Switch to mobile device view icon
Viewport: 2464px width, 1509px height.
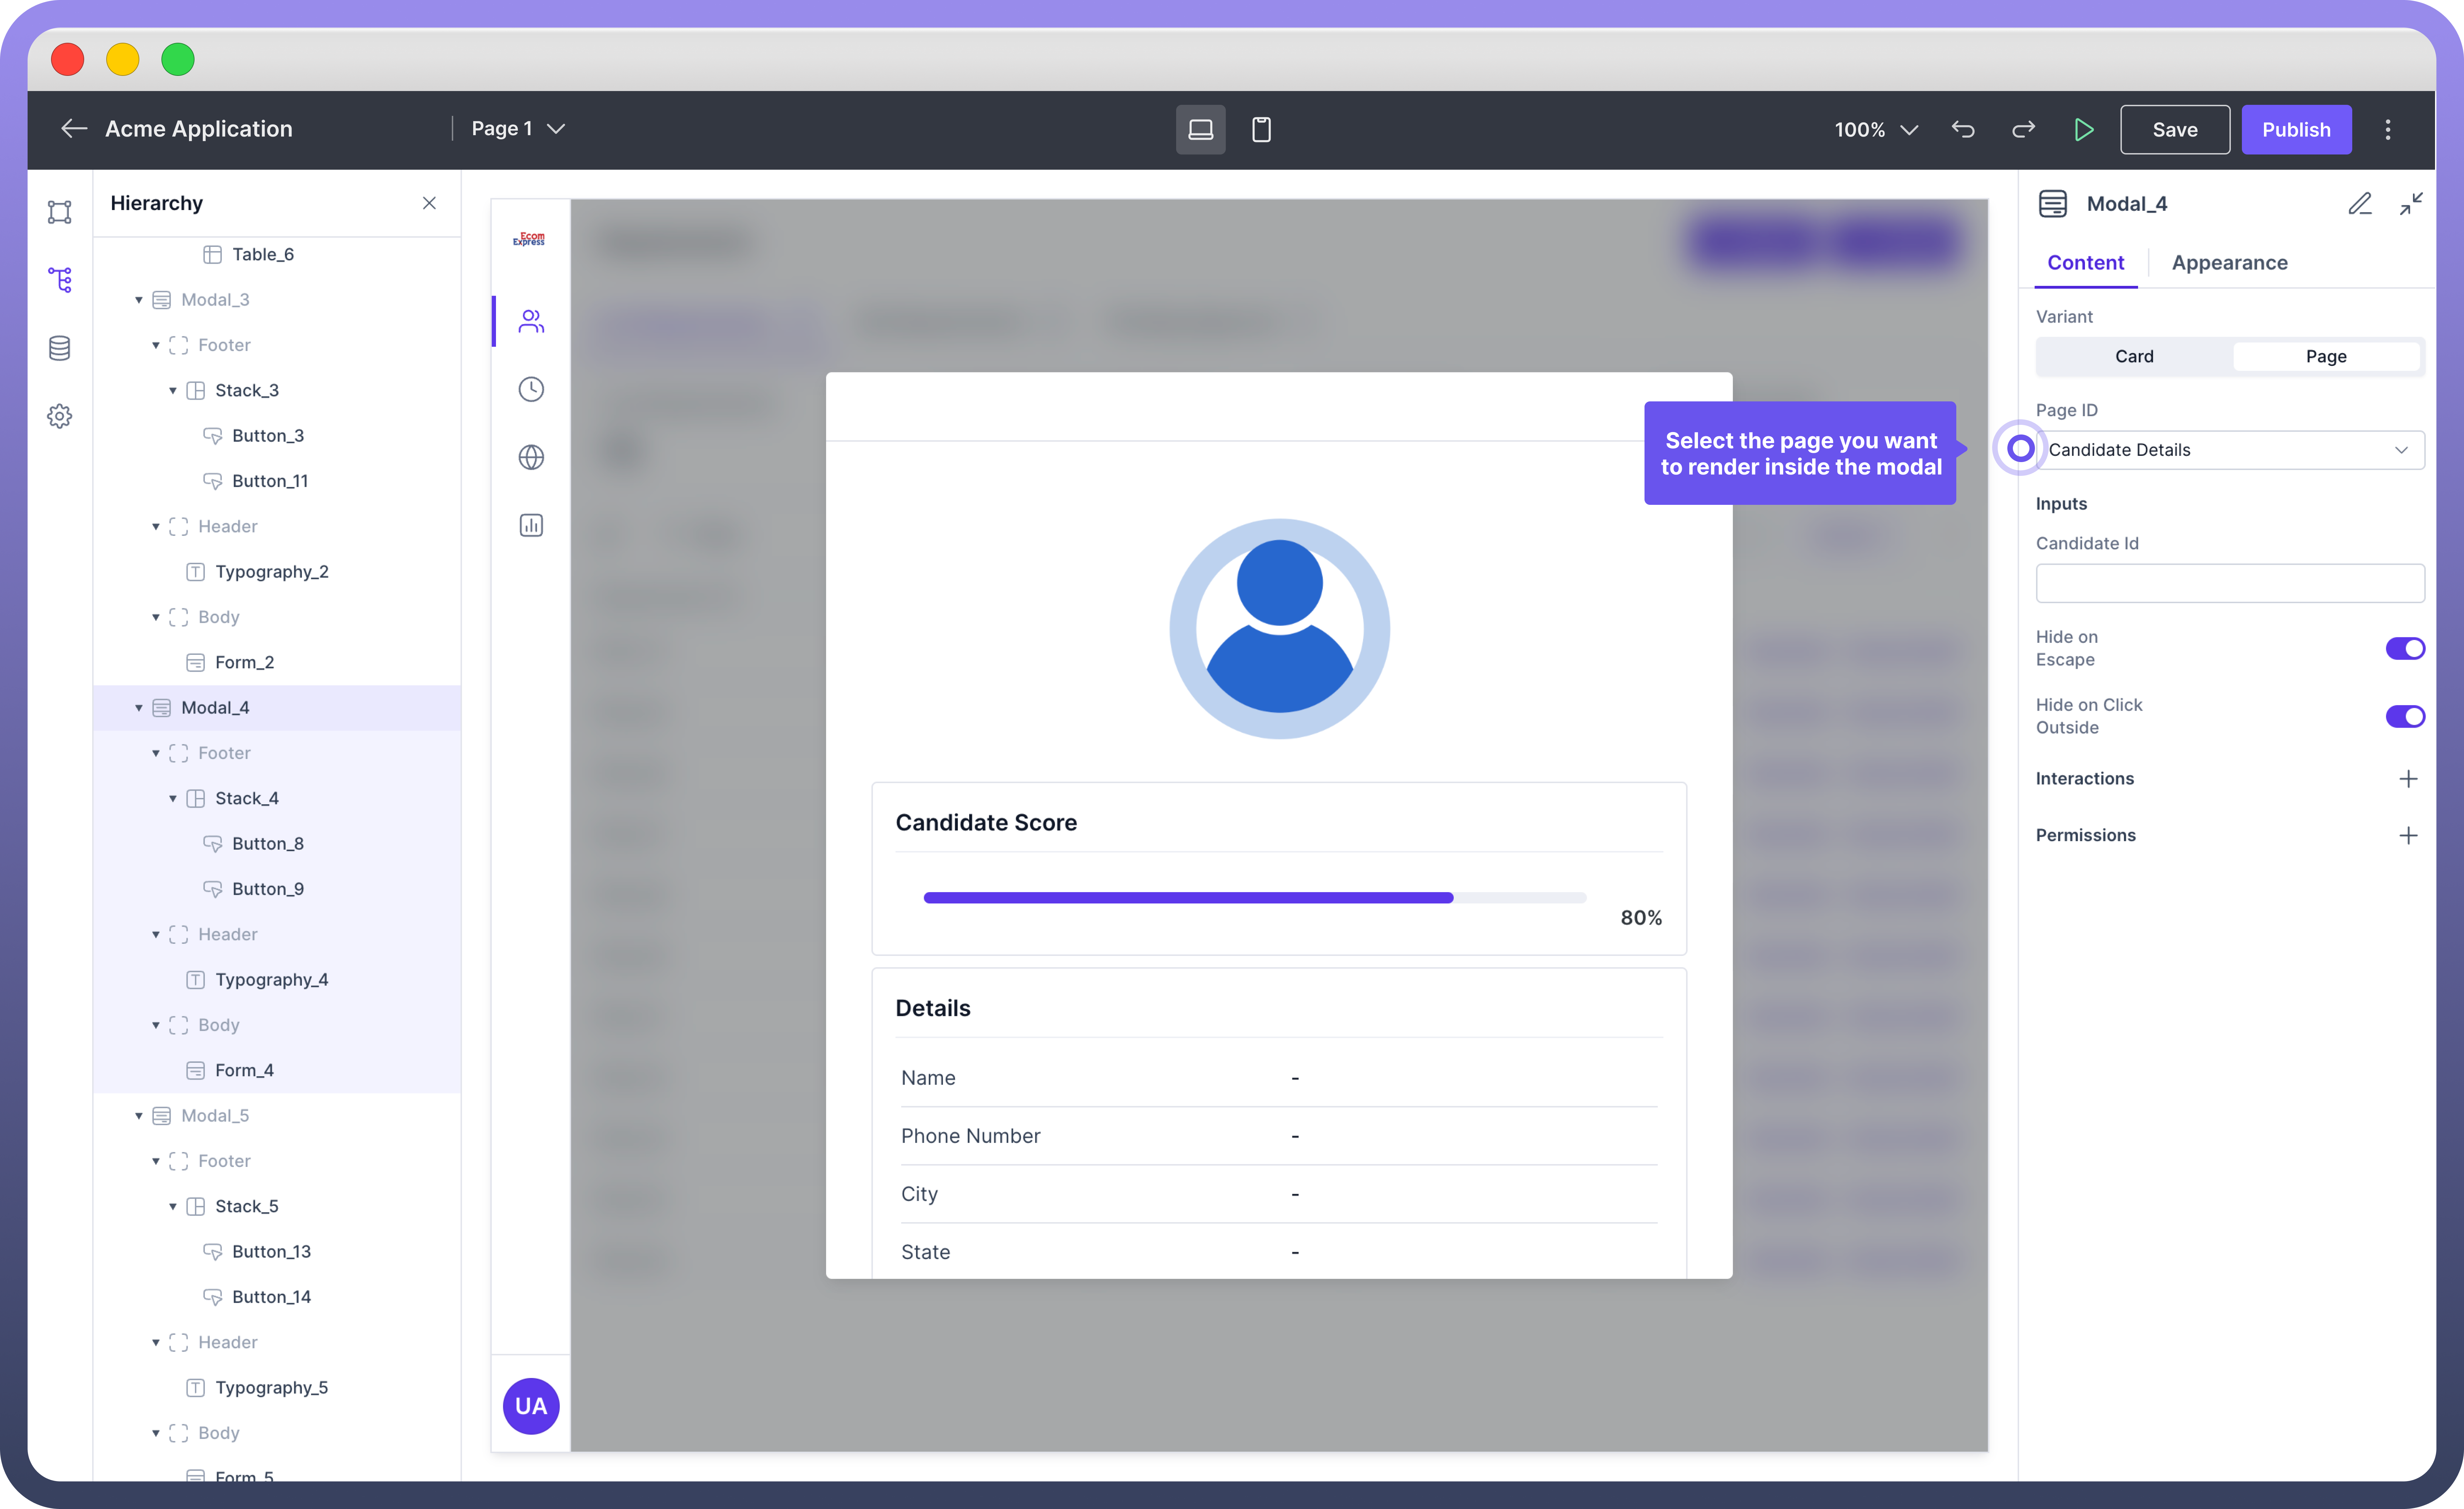click(1261, 129)
